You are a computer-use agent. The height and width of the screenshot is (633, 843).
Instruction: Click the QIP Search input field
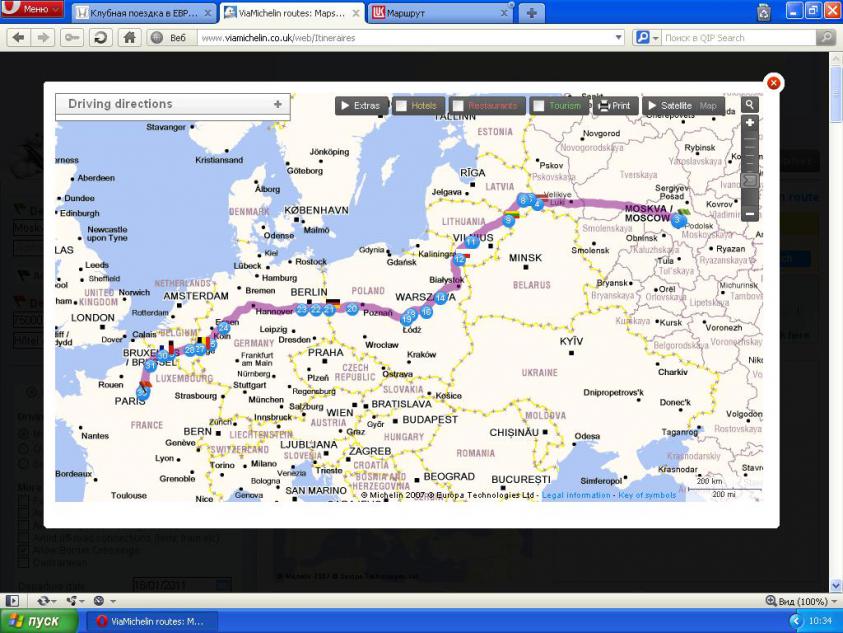click(739, 38)
